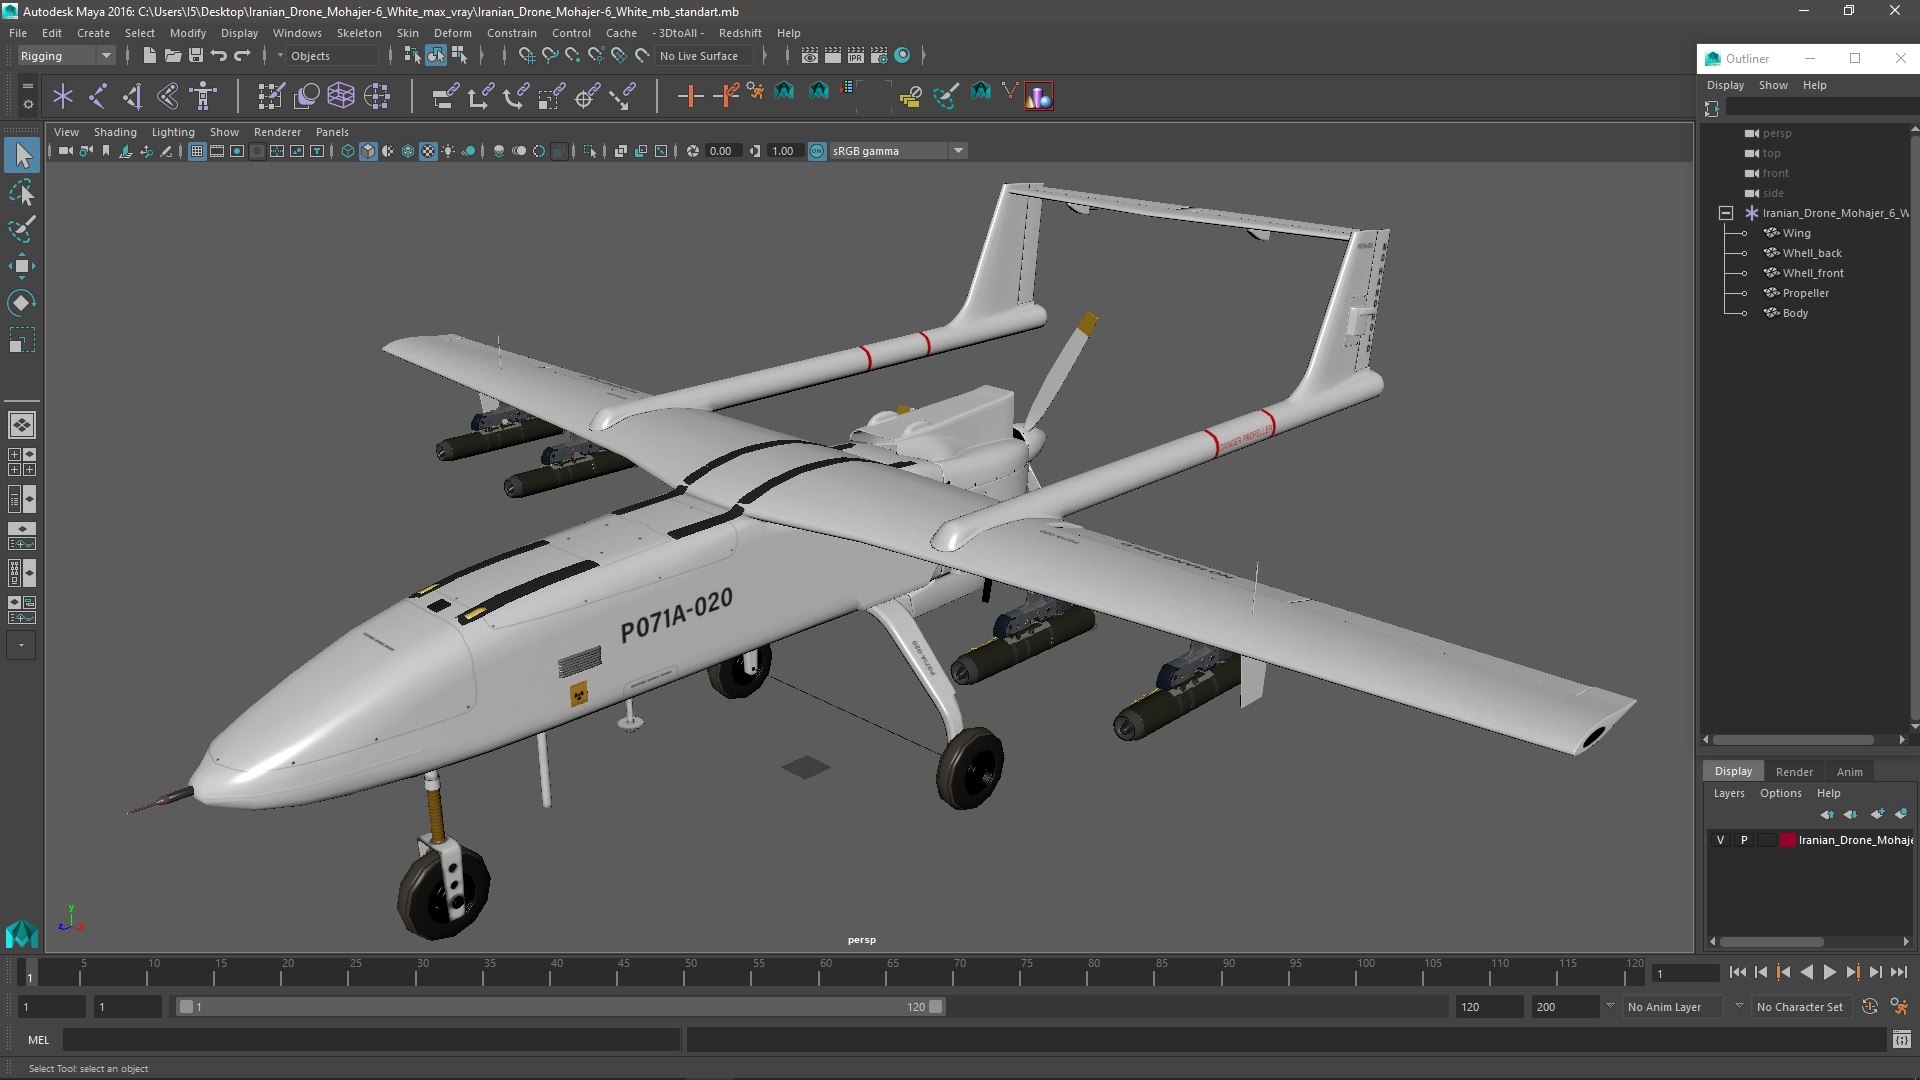Click the No Live Surface field
The height and width of the screenshot is (1080, 1920).
(x=704, y=56)
